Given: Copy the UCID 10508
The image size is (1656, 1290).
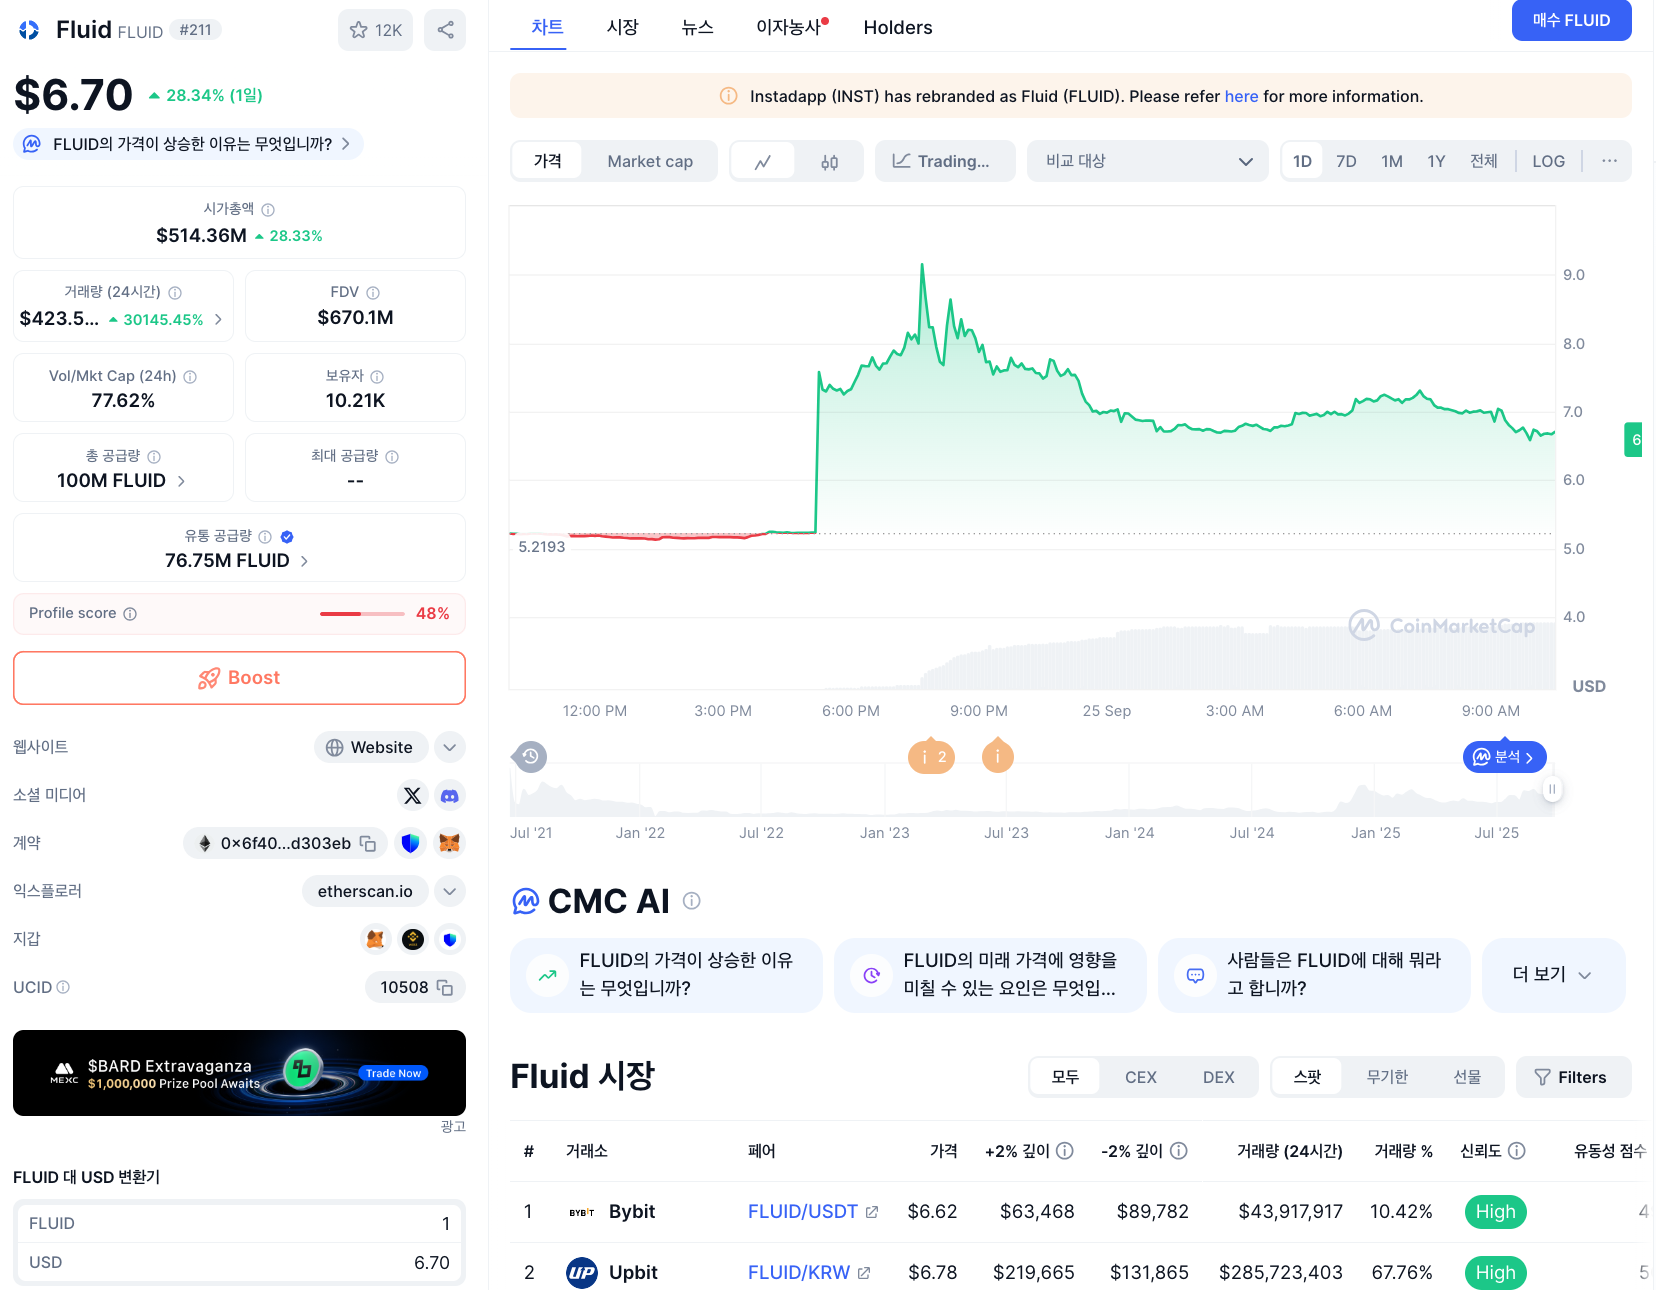Looking at the screenshot, I should coord(445,988).
